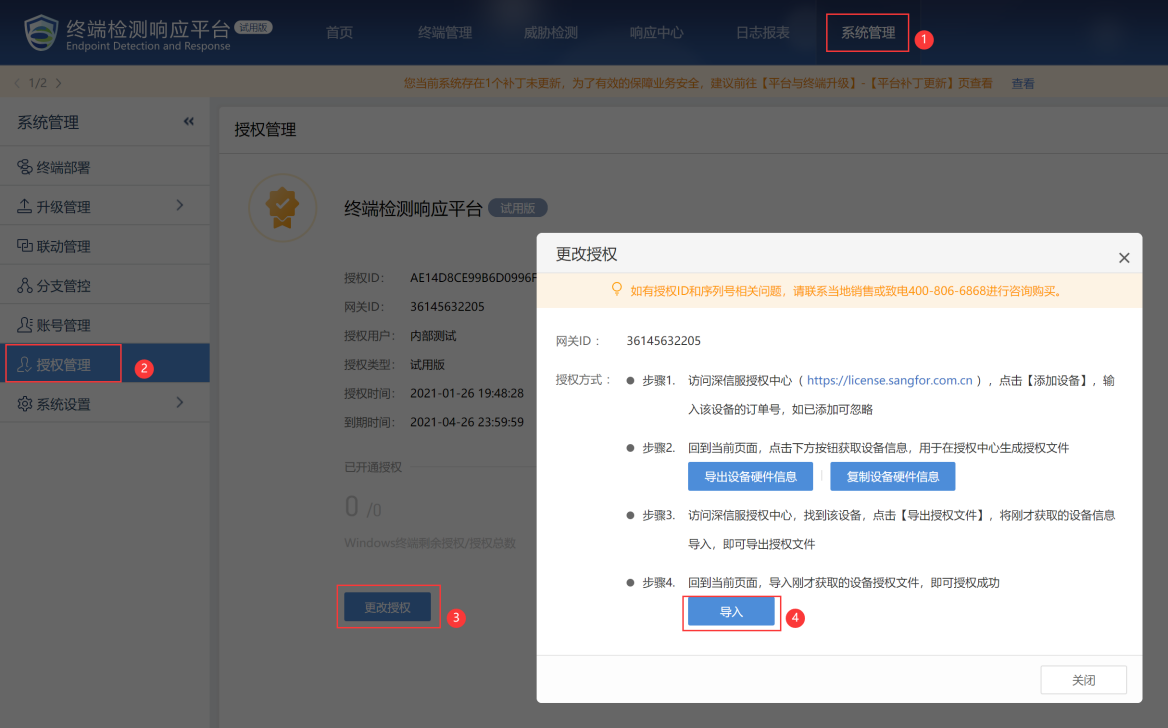Viewport: 1168px width, 728px height.
Task: Collapse the 系统管理 sidebar with double-arrow icon
Action: [188, 121]
